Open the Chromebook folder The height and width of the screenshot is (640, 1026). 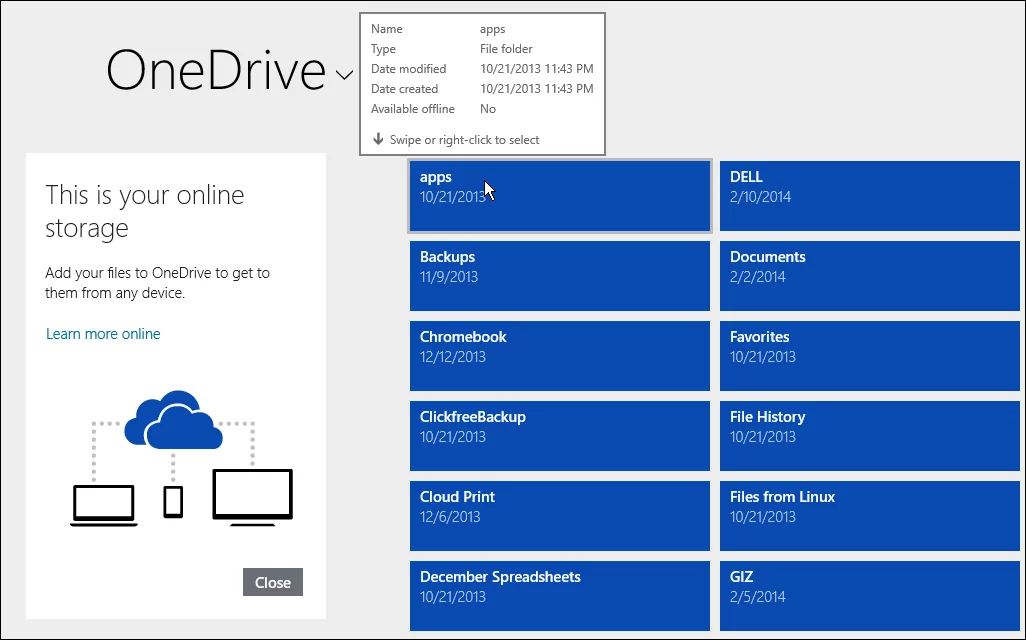[x=559, y=355]
